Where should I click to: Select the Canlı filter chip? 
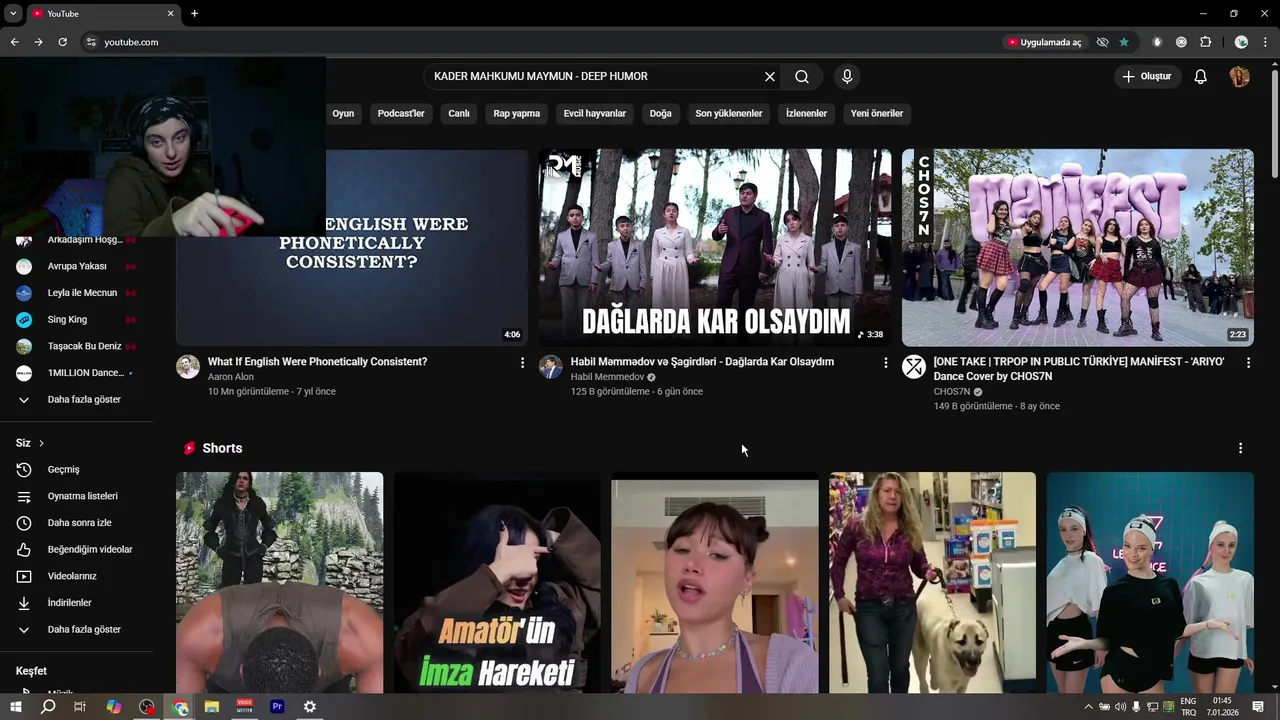(x=459, y=114)
